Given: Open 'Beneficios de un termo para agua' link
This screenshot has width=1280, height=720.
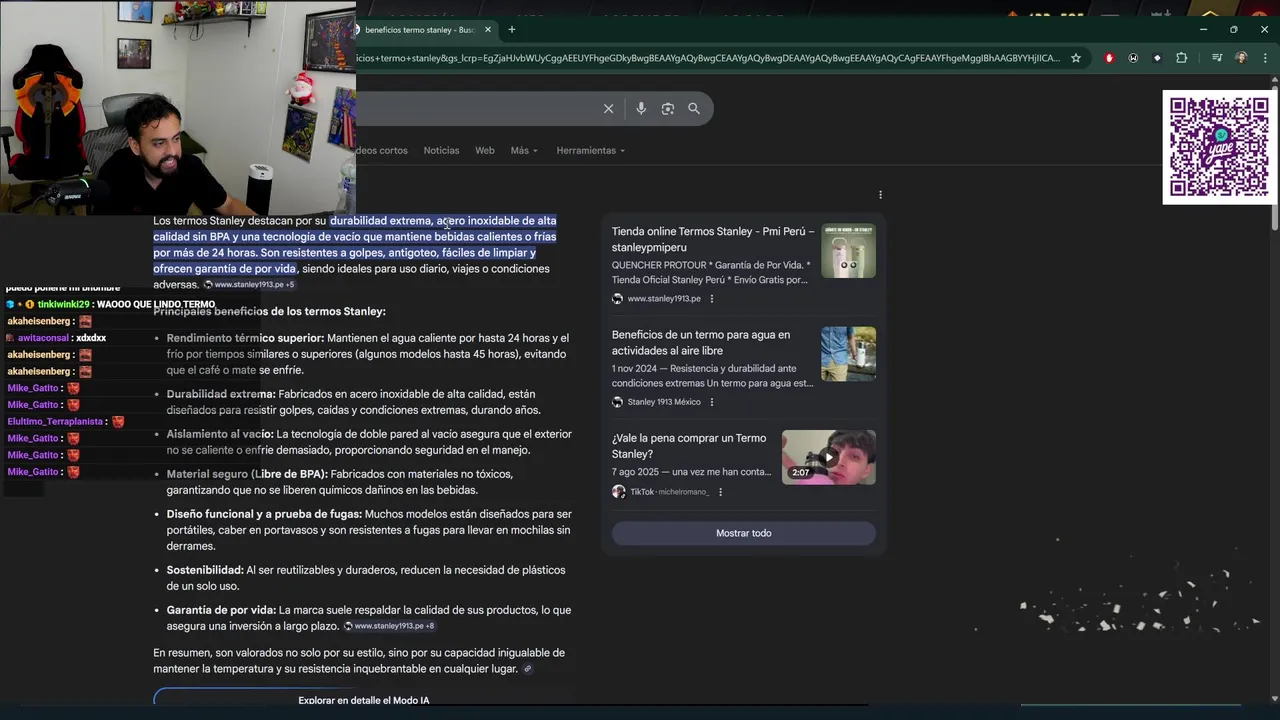Looking at the screenshot, I should (701, 343).
